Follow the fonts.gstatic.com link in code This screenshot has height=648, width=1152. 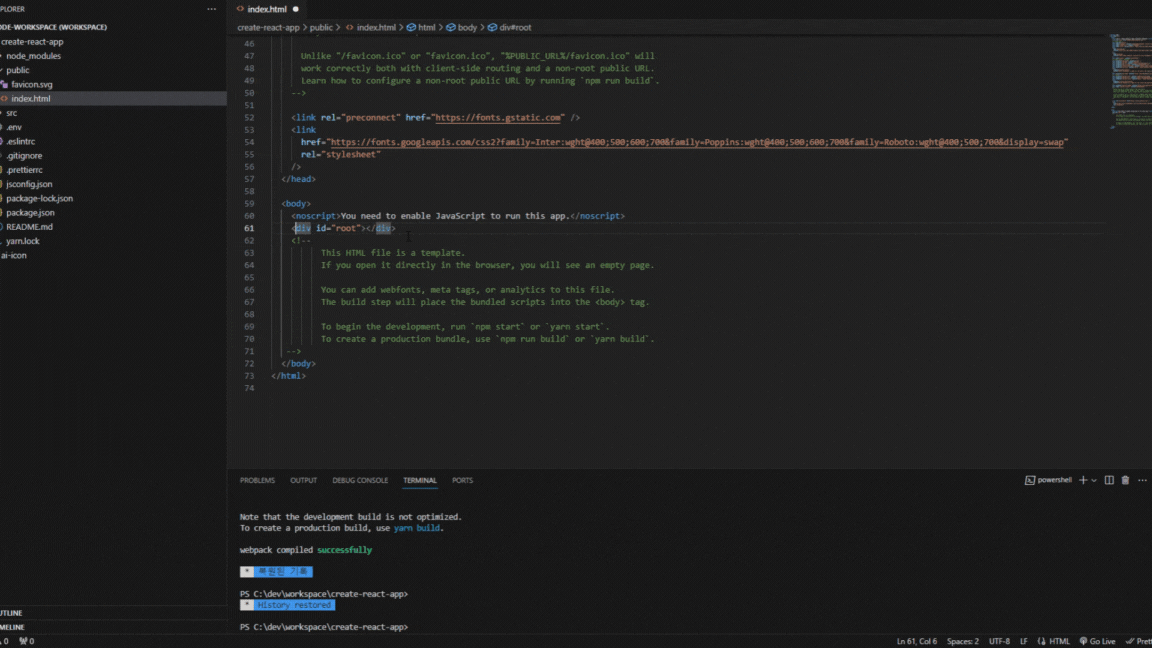click(498, 118)
